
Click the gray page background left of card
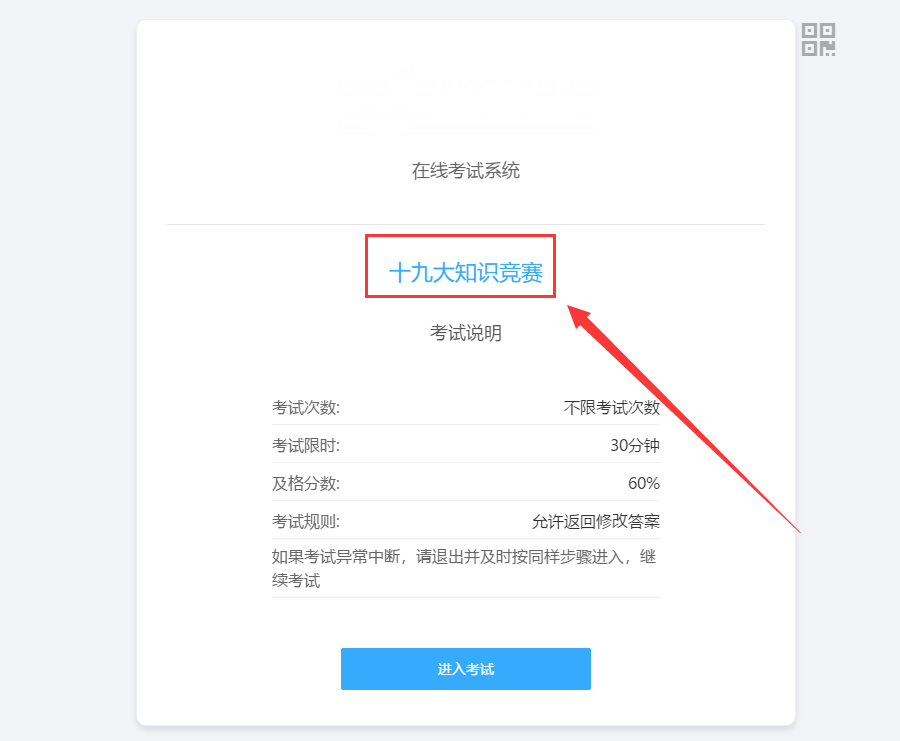point(68,370)
